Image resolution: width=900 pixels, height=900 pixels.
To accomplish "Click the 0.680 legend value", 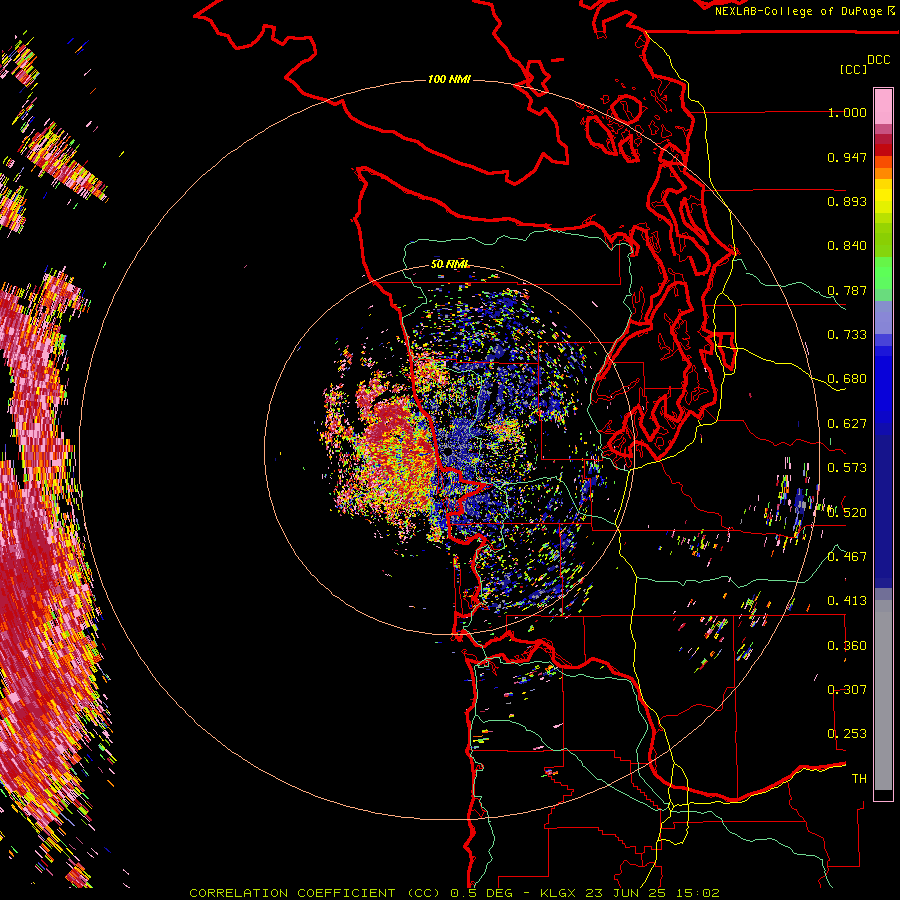I will pos(847,379).
